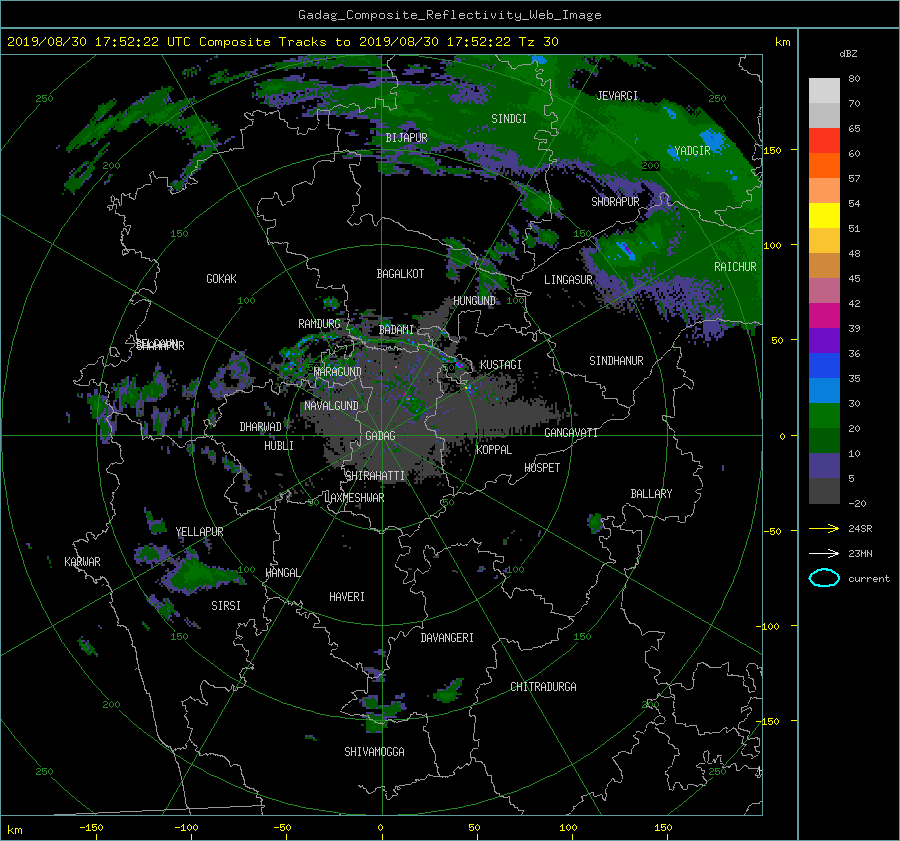900x841 pixels.
Task: Click the 'current' legend label
Action: point(868,579)
